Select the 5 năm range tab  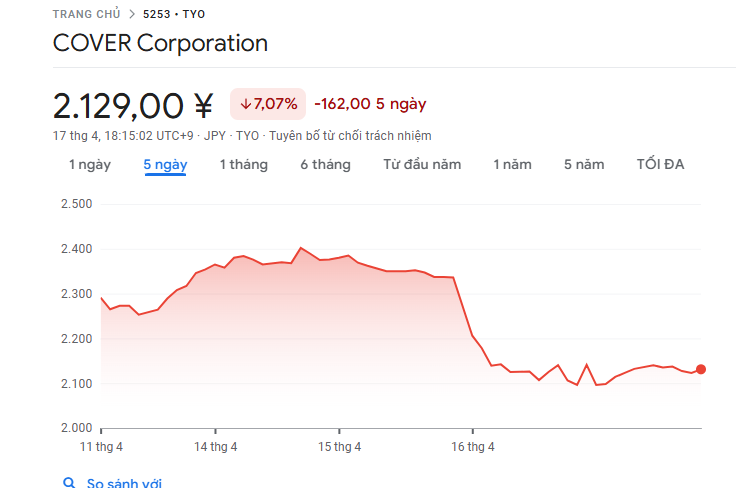(x=584, y=165)
